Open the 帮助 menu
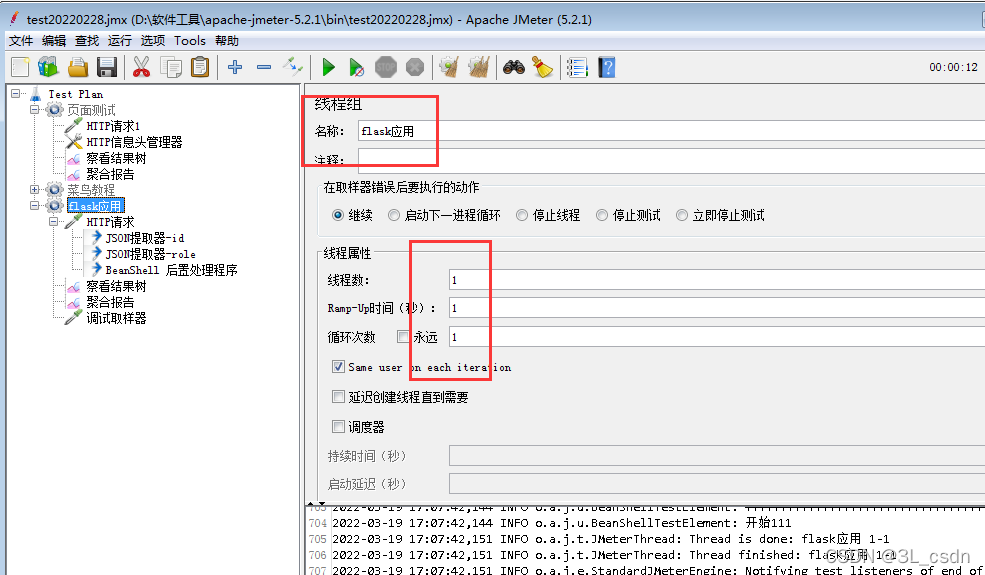This screenshot has width=985, height=575. pos(227,41)
